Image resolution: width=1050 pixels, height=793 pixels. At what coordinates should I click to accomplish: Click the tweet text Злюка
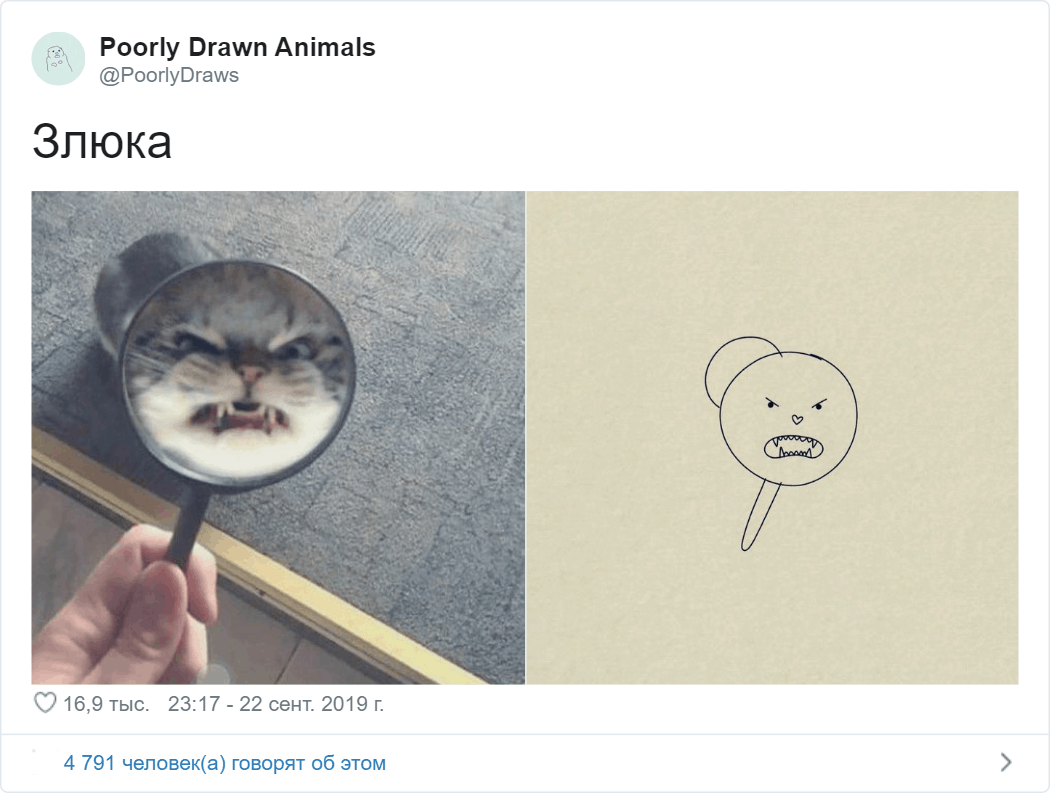coord(102,142)
